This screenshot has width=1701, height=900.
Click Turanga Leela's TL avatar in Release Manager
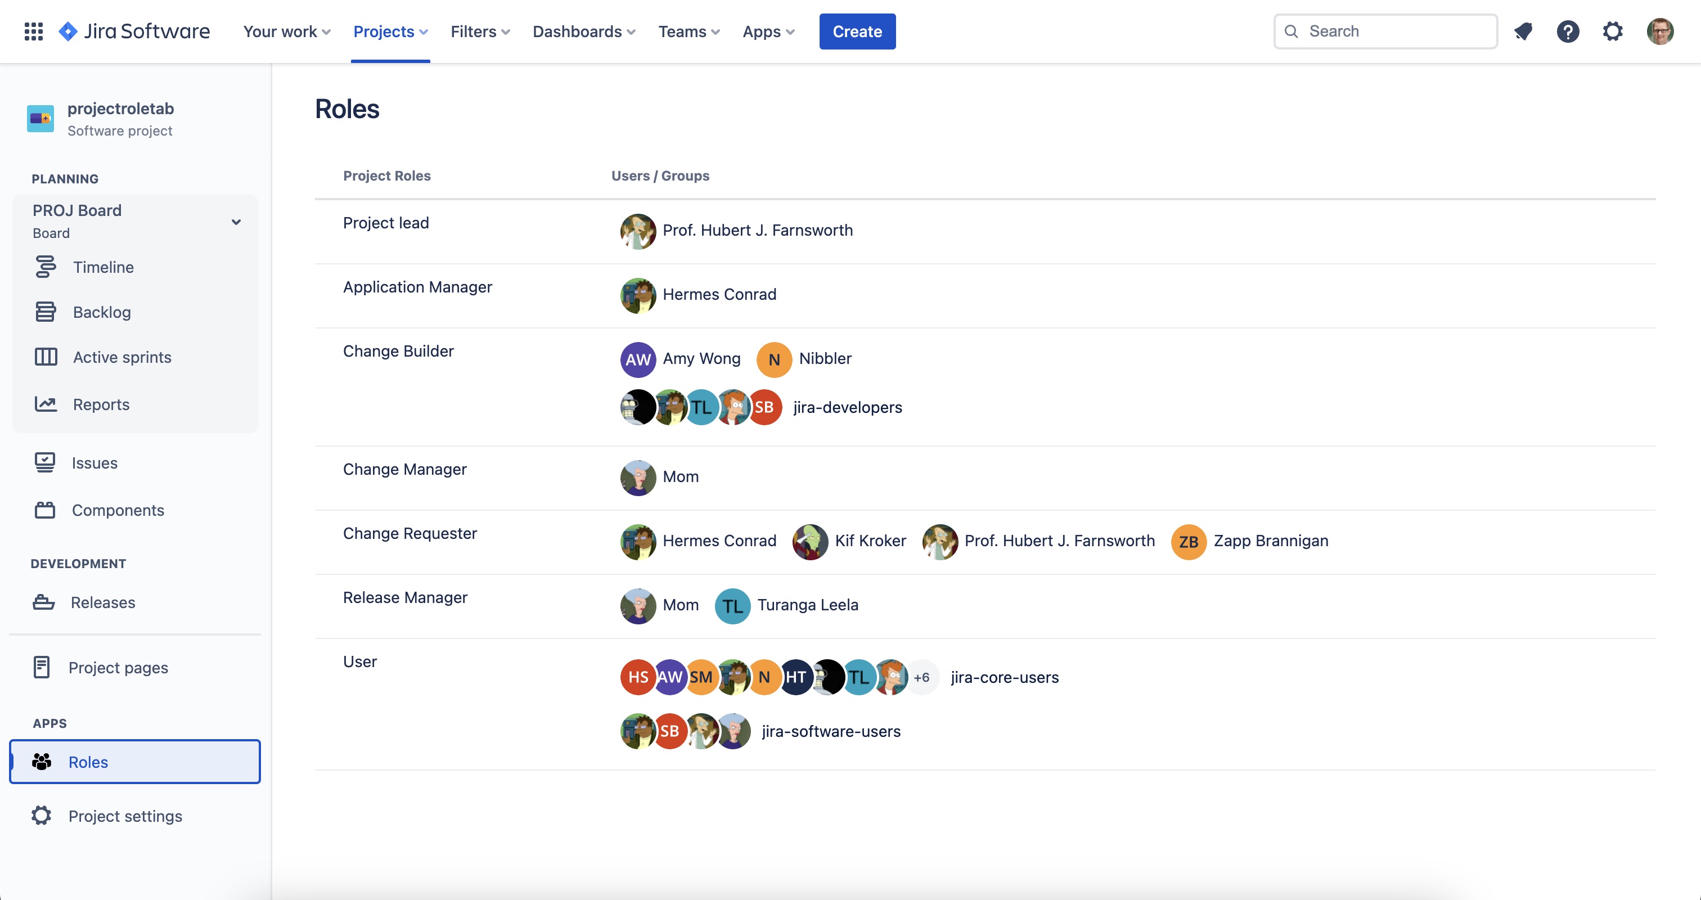pyautogui.click(x=732, y=606)
